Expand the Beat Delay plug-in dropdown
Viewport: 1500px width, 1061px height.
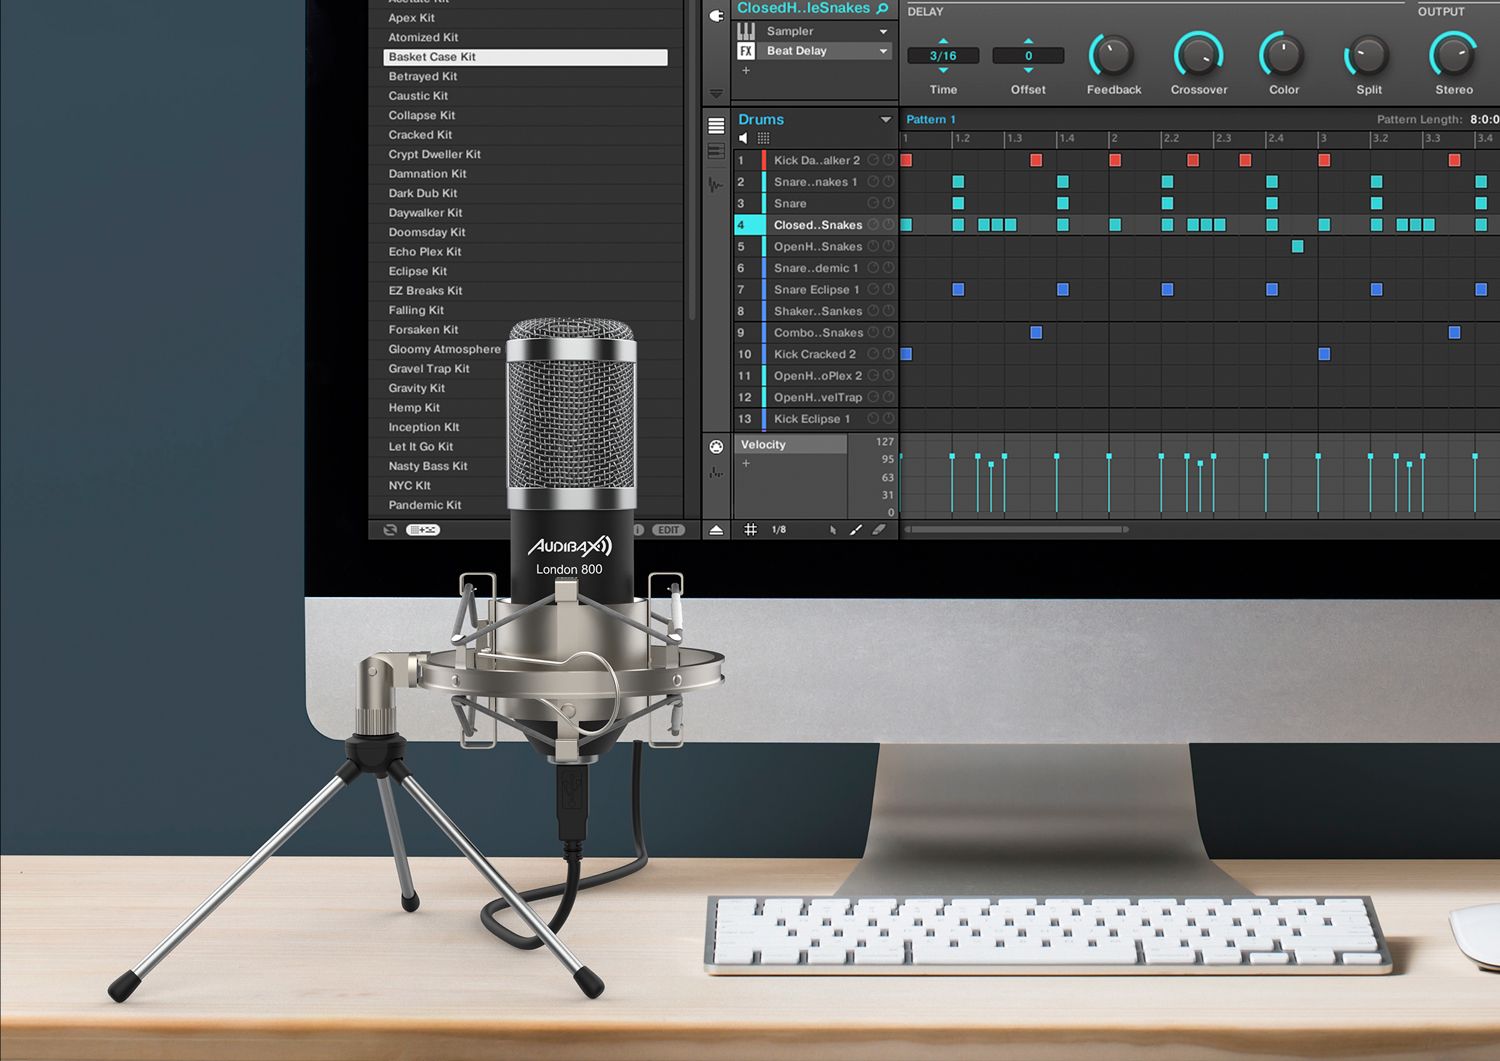(883, 51)
